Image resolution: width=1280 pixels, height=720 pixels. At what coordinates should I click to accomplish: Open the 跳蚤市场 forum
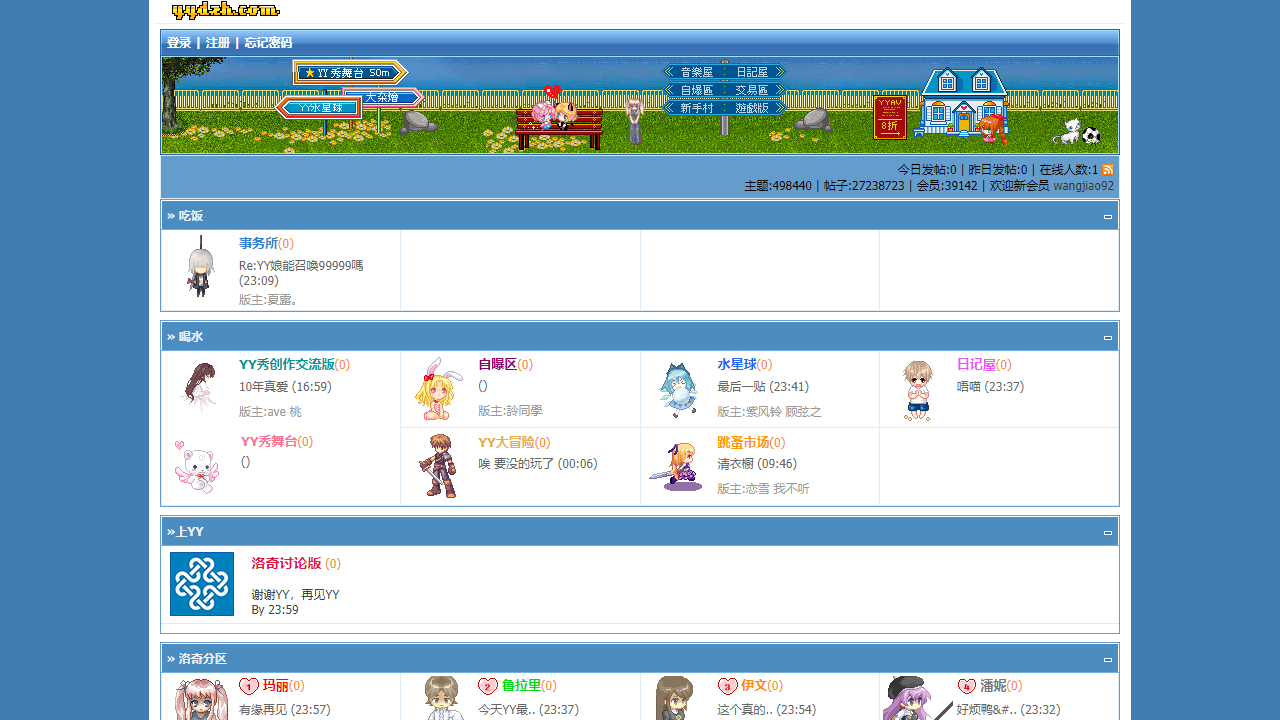(x=743, y=442)
